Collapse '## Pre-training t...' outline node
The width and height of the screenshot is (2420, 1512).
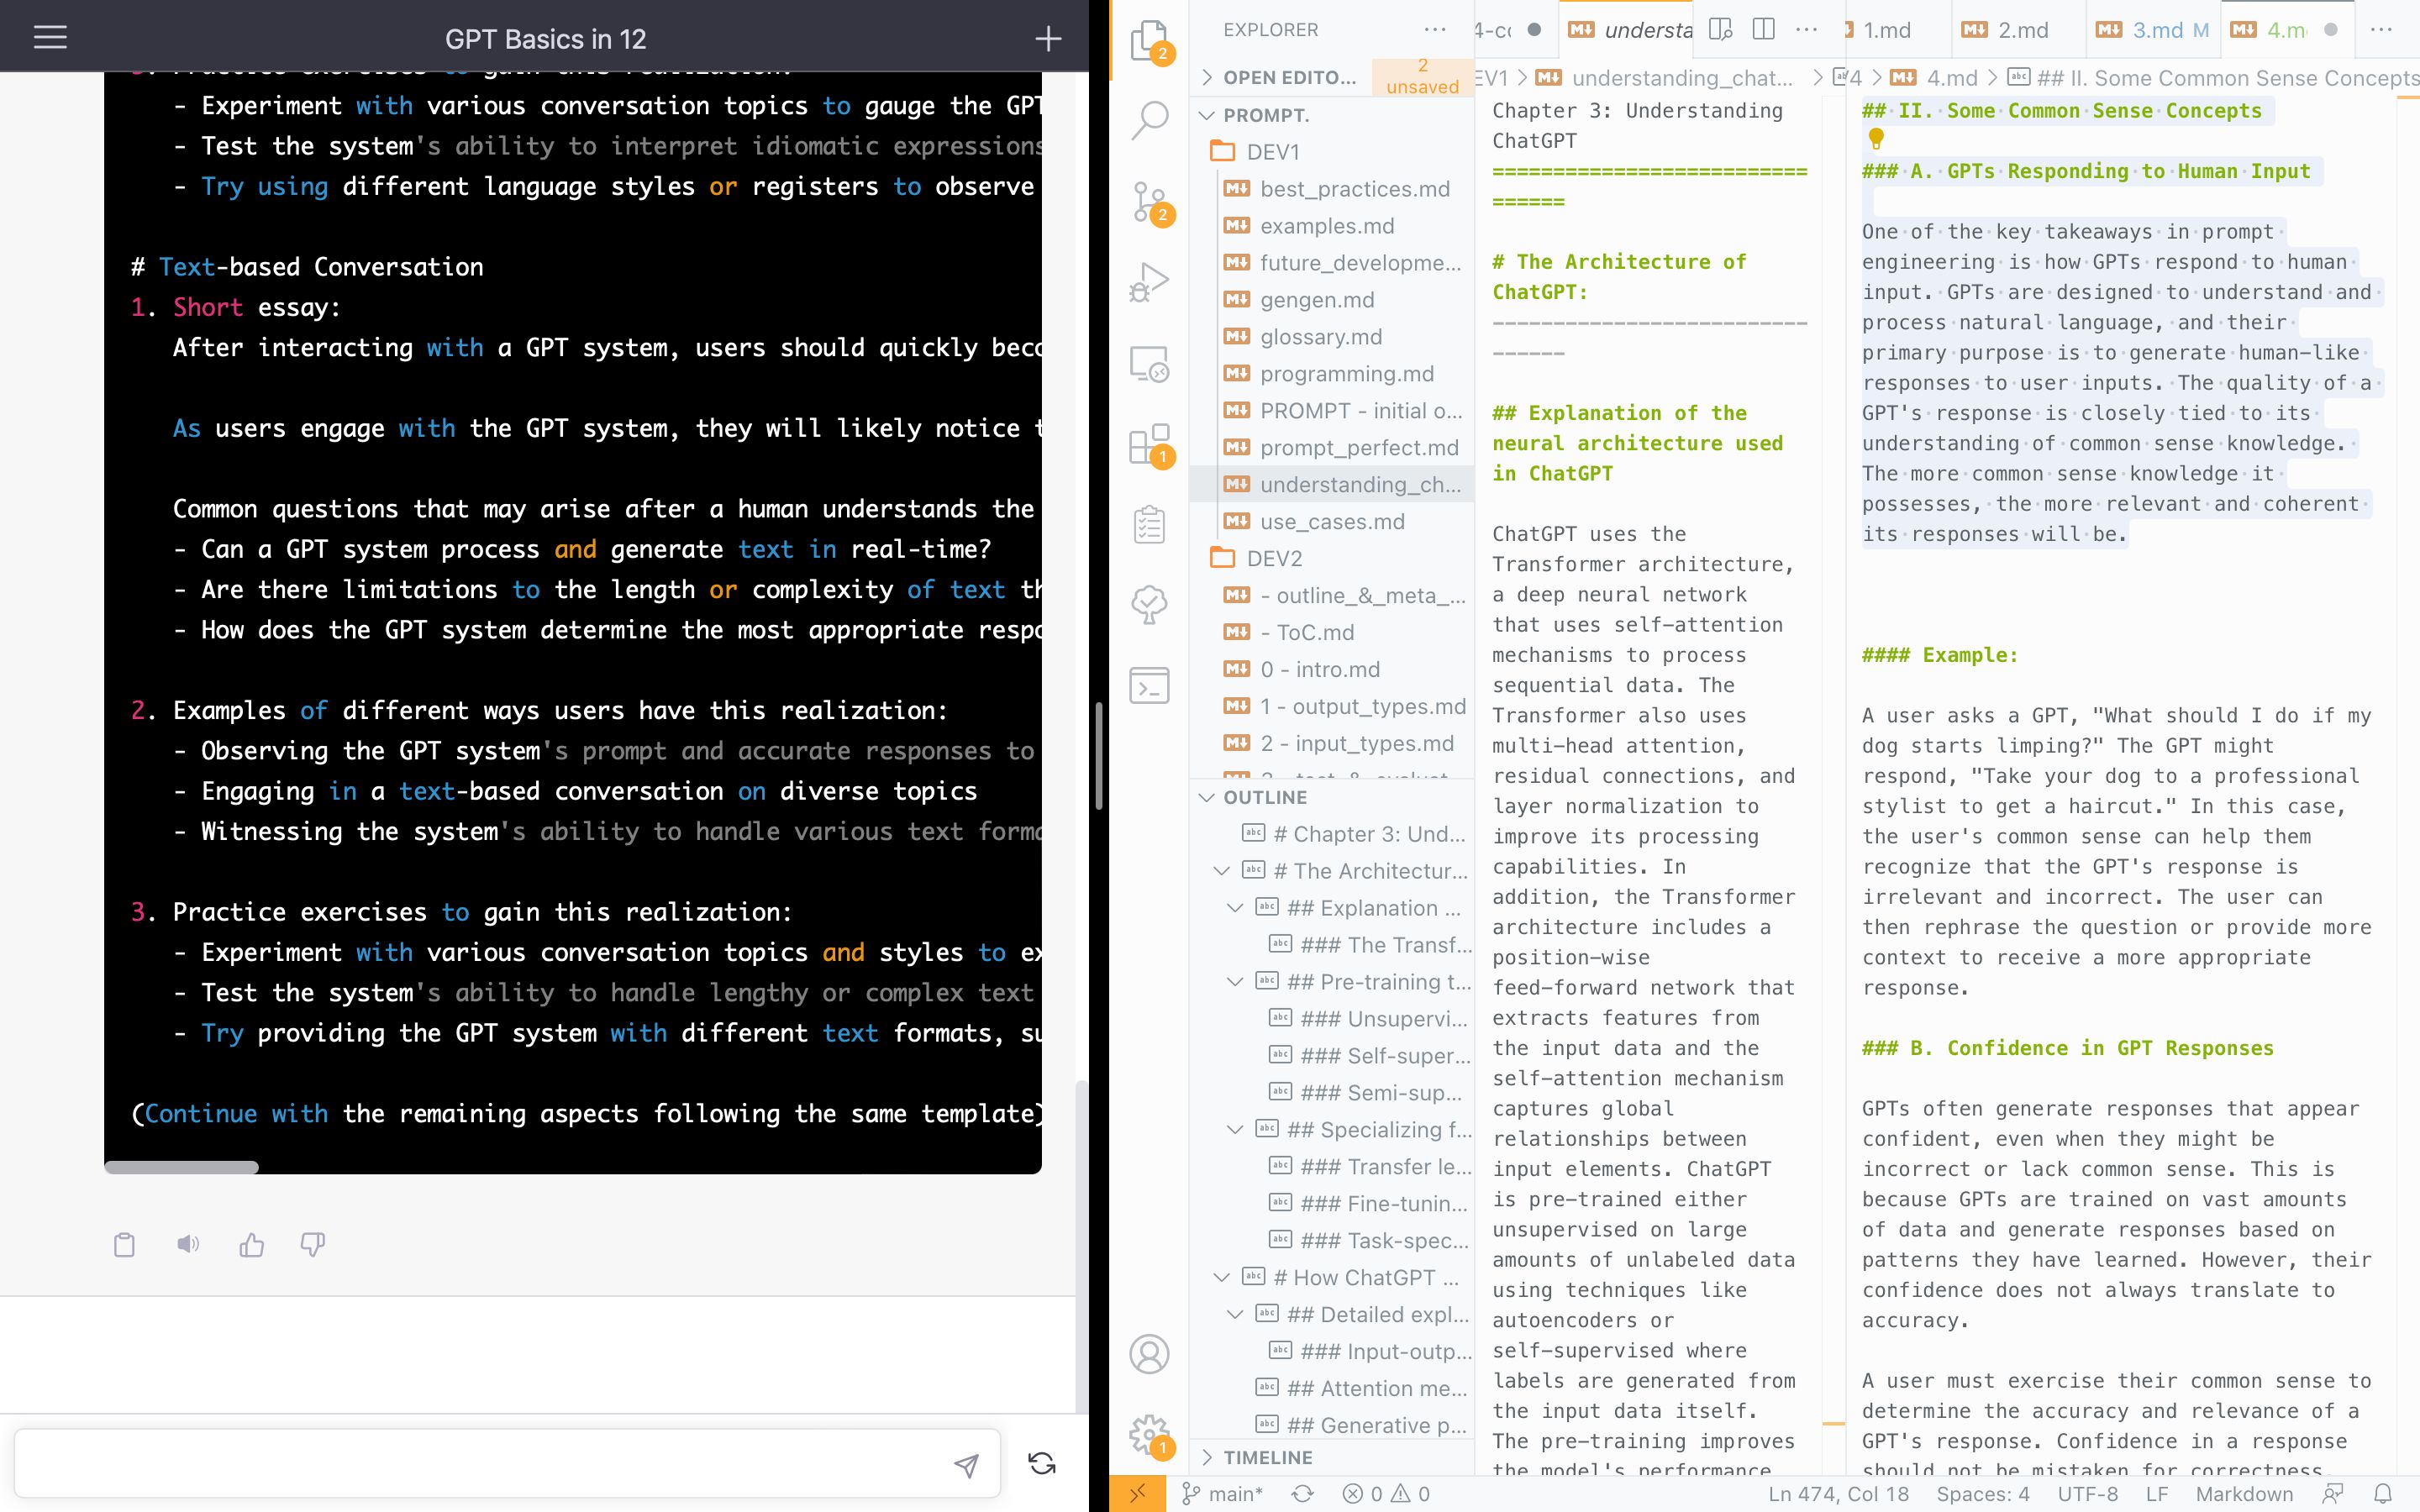pos(1235,982)
